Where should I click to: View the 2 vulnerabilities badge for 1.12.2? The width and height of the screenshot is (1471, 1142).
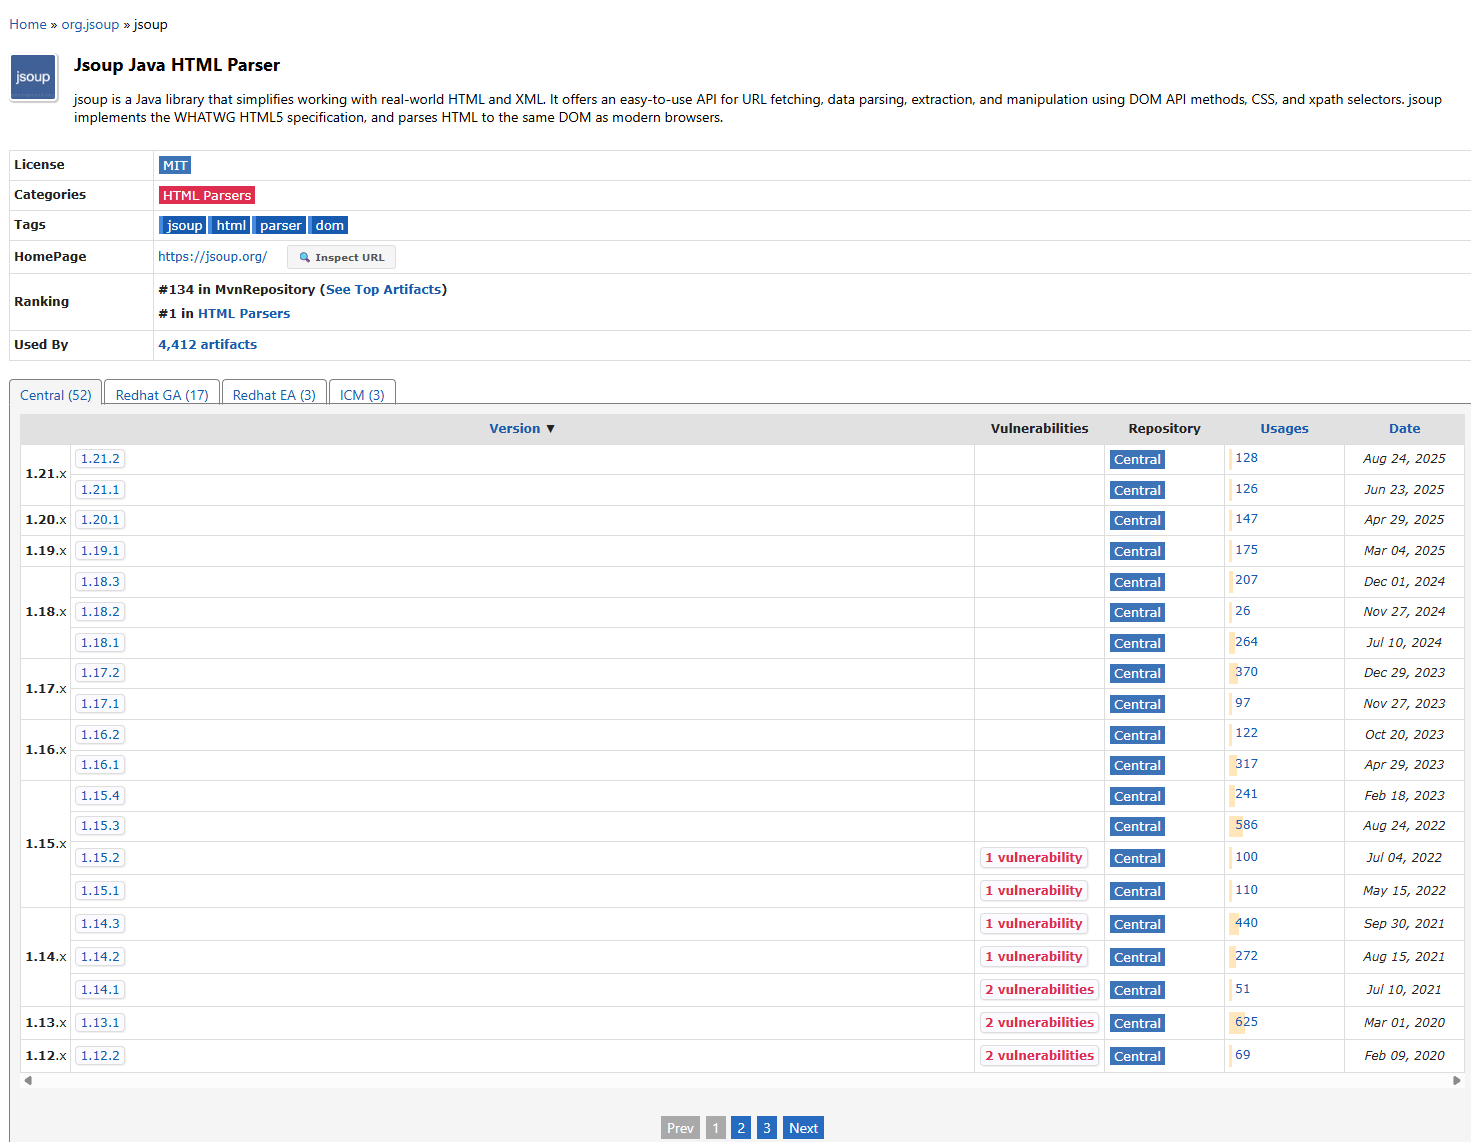1040,1056
